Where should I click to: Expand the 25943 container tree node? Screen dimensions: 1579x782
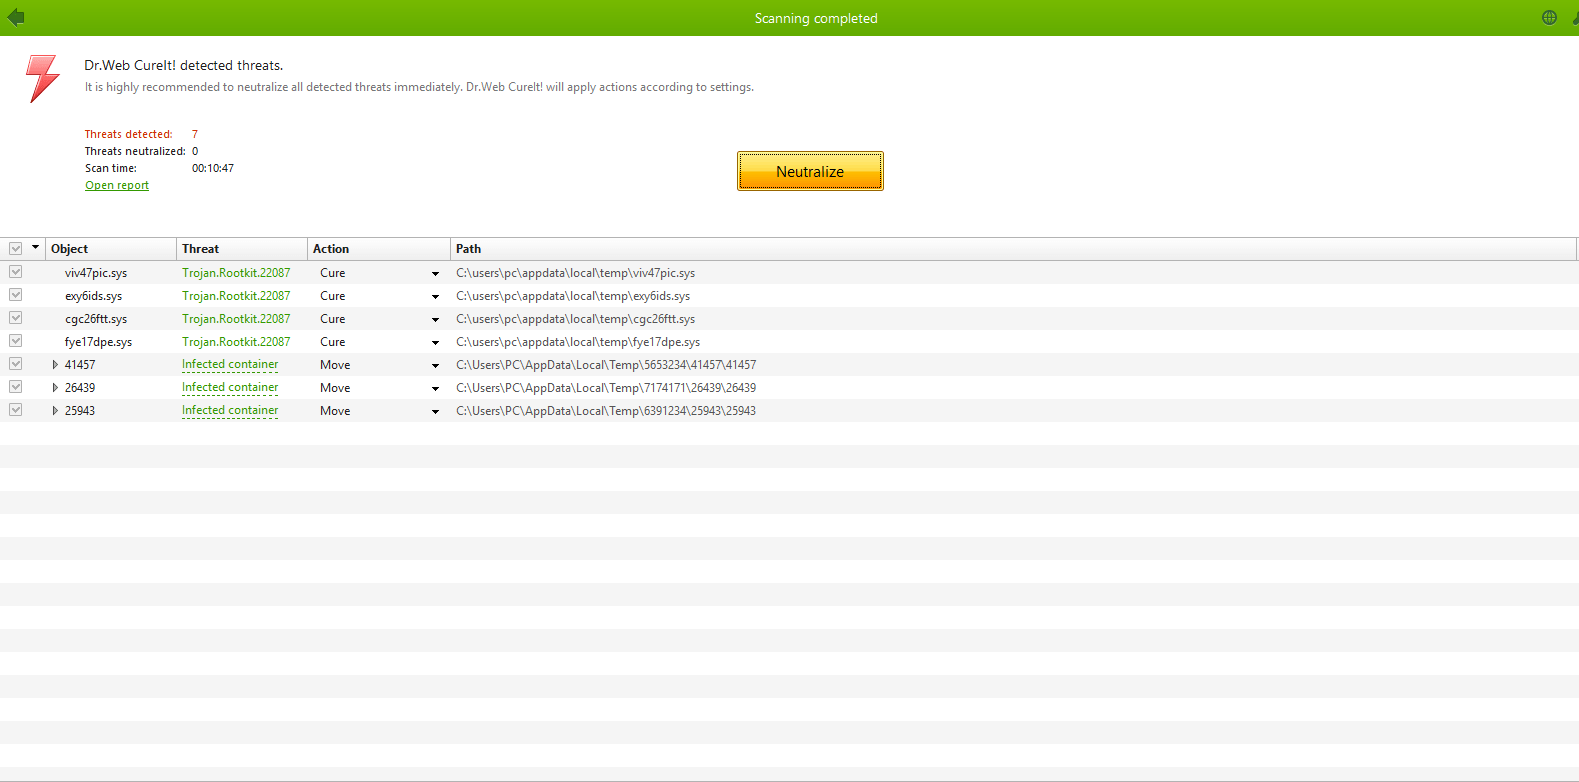tap(55, 411)
